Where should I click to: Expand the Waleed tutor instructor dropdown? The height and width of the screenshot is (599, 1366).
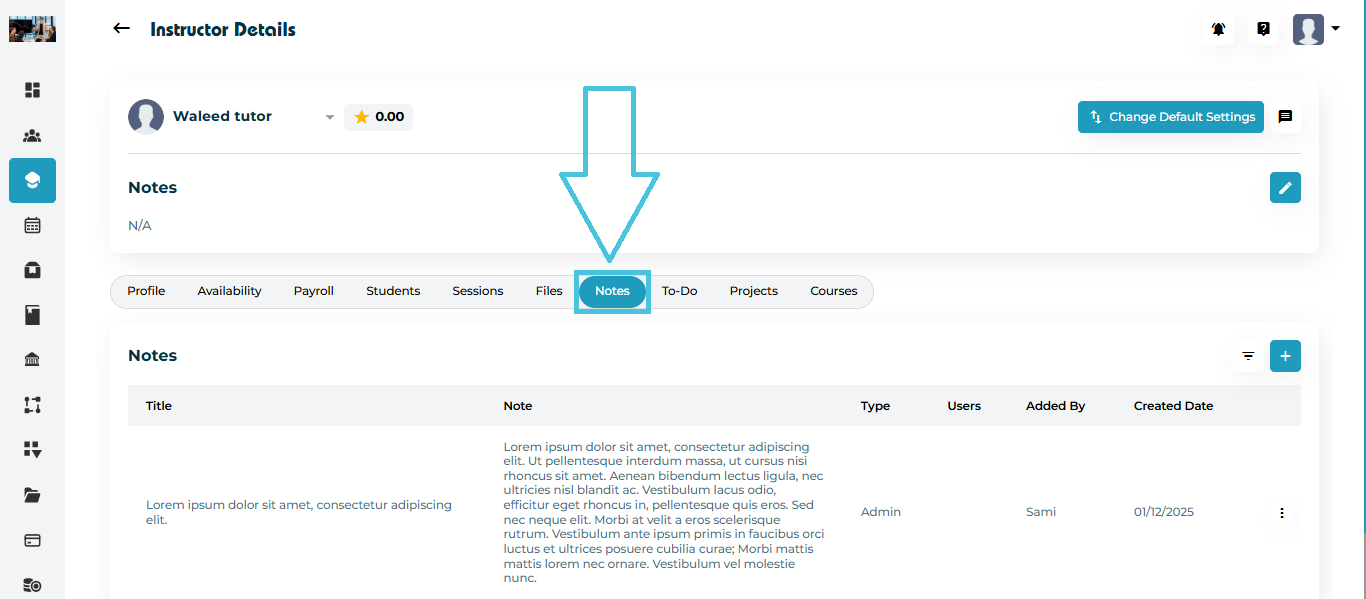click(x=329, y=118)
